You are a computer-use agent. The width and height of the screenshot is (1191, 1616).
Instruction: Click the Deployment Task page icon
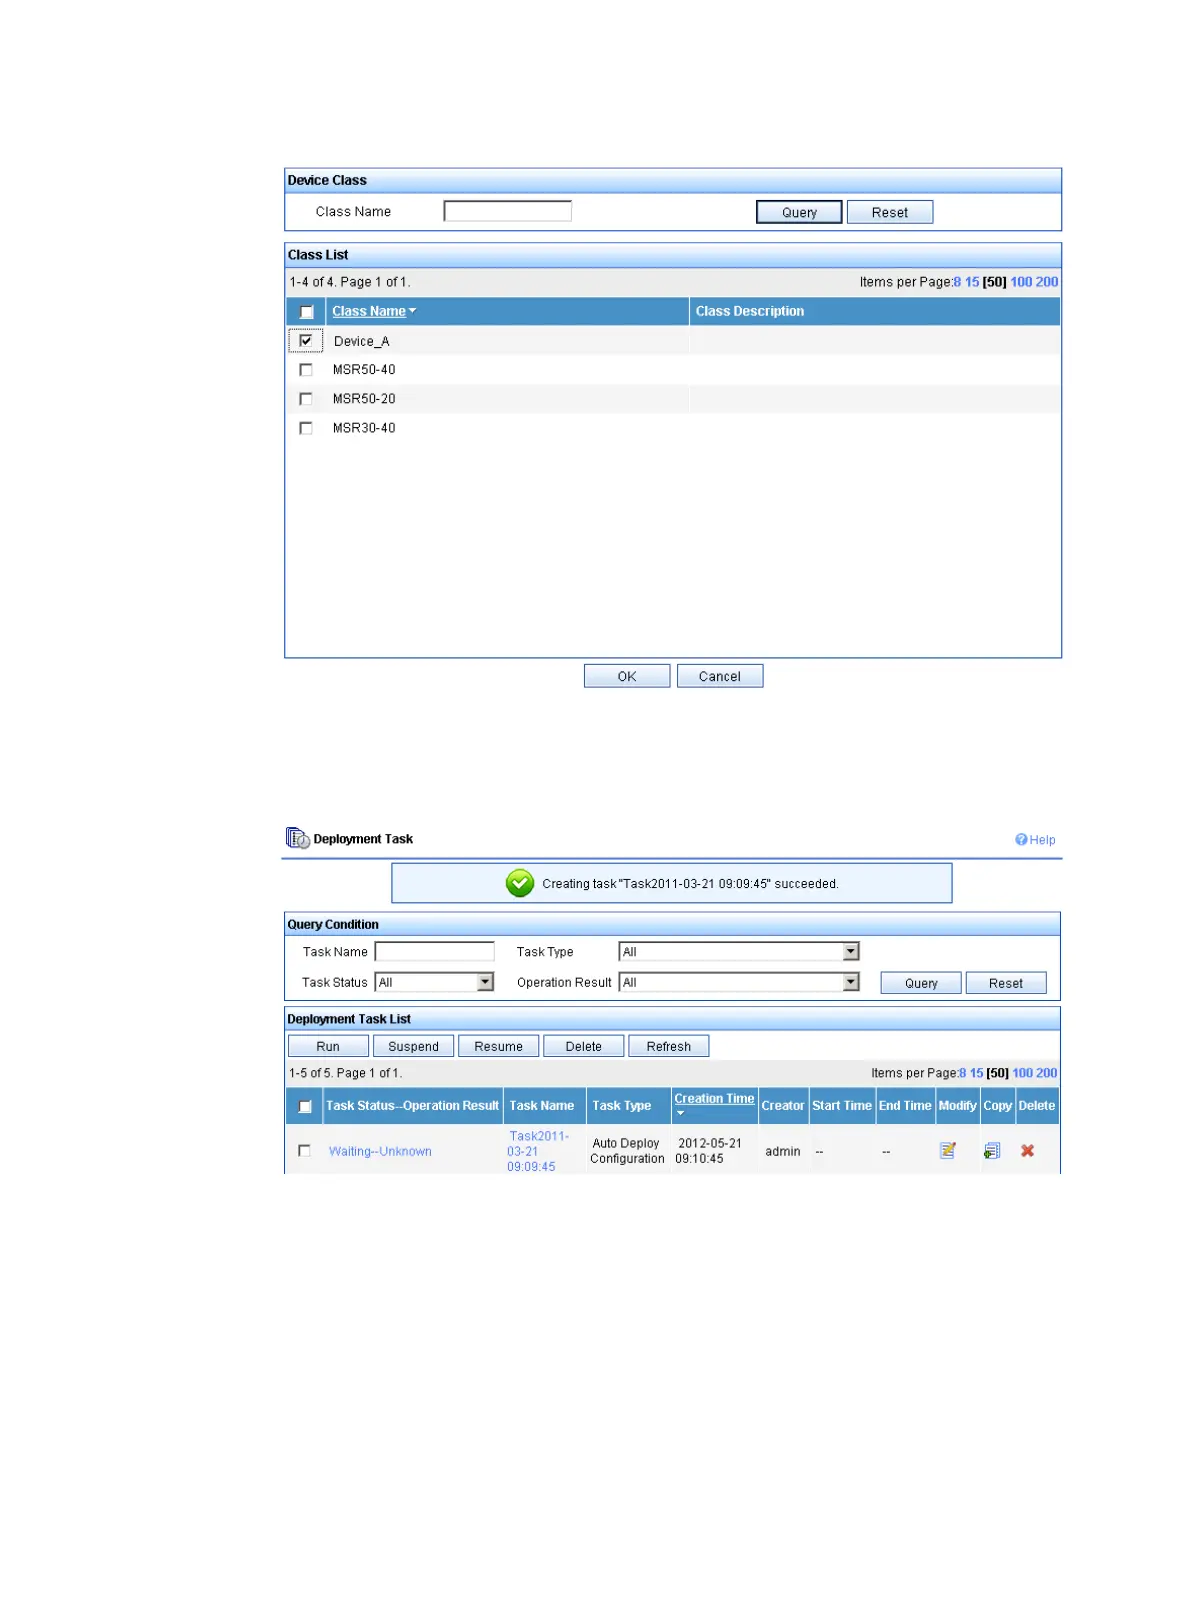(x=297, y=838)
